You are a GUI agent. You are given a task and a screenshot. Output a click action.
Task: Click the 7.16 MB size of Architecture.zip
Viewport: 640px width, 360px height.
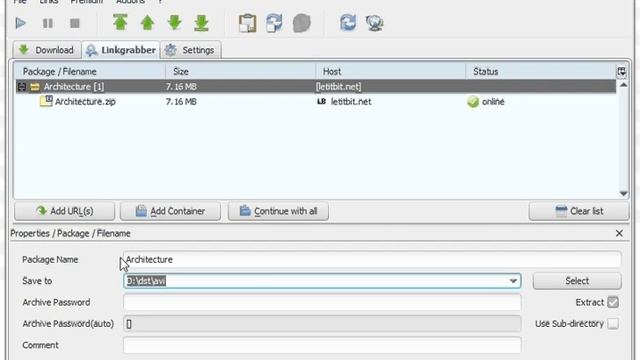(x=181, y=102)
